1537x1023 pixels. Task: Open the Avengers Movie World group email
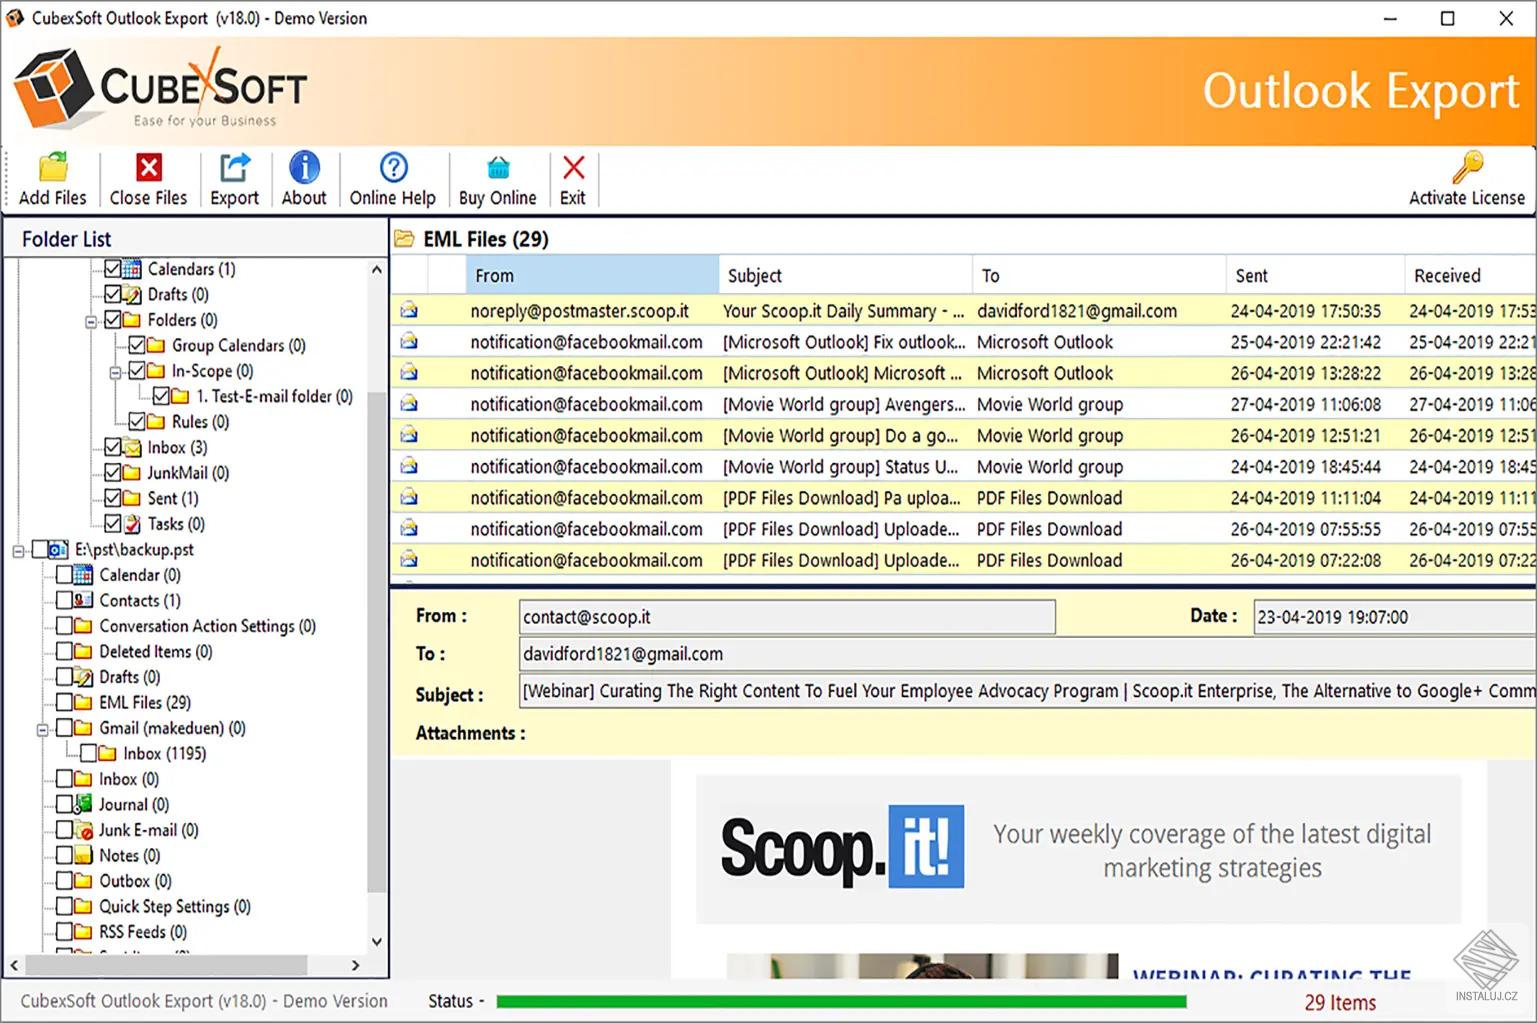click(x=963, y=405)
